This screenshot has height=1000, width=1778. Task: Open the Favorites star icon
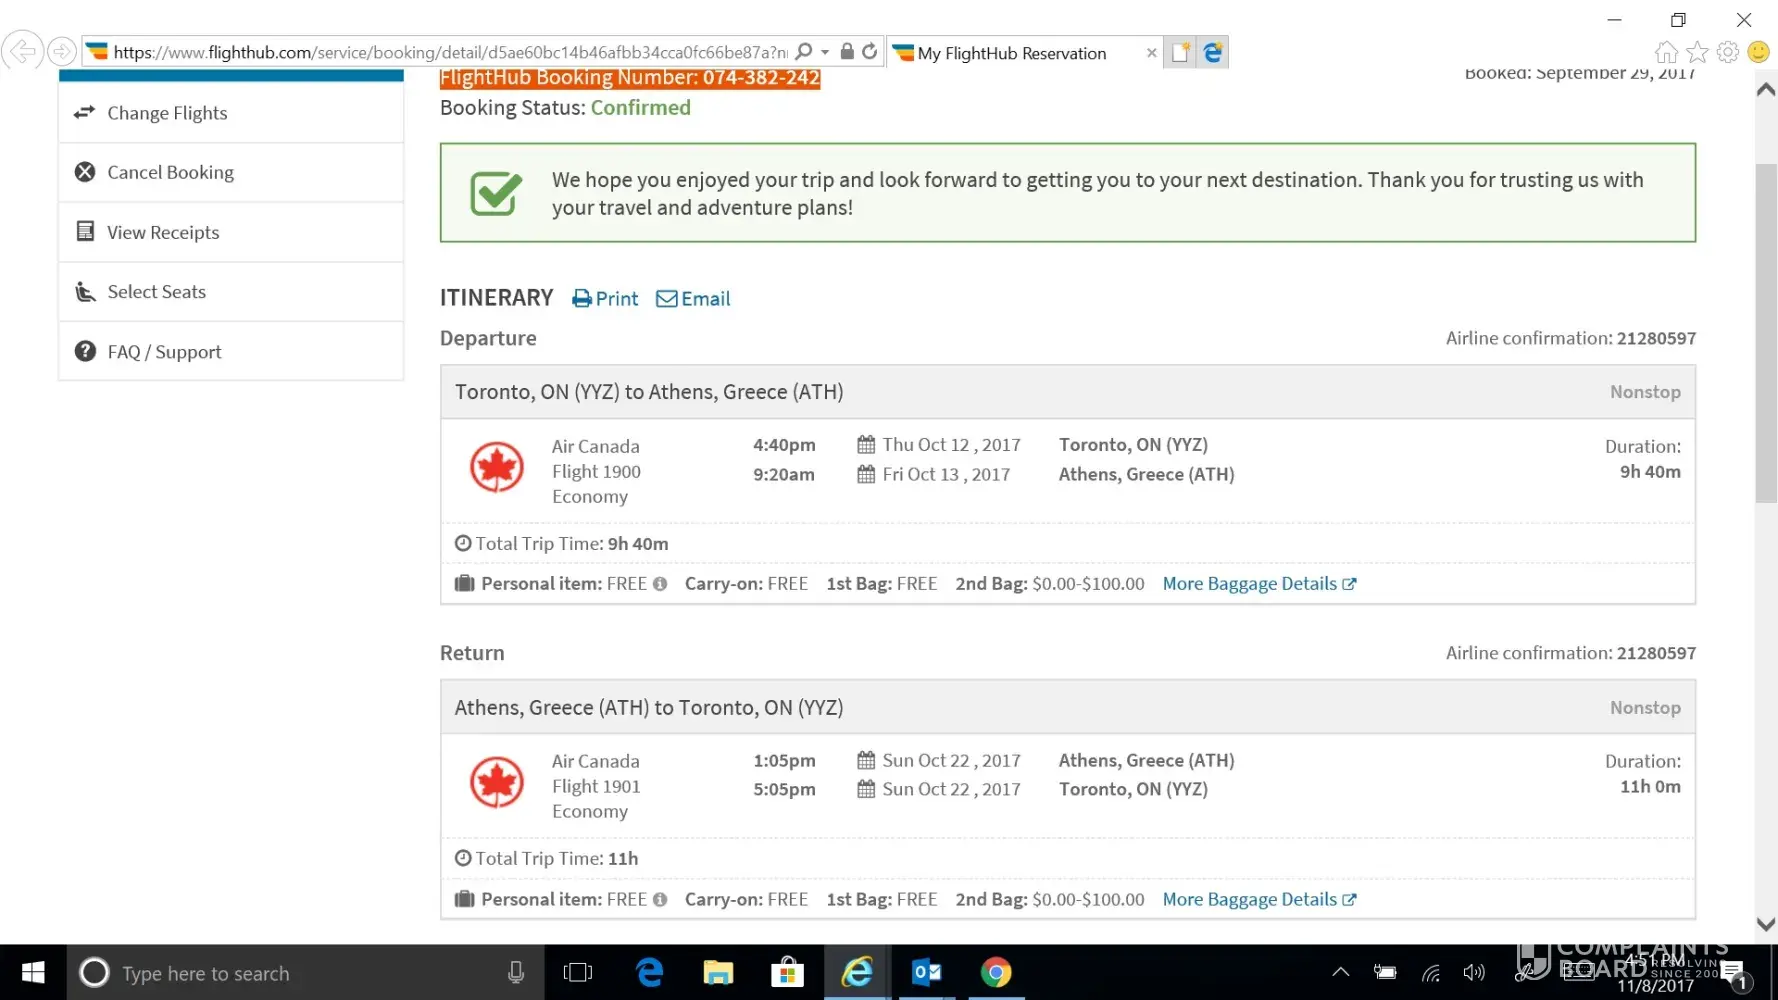[x=1697, y=52]
